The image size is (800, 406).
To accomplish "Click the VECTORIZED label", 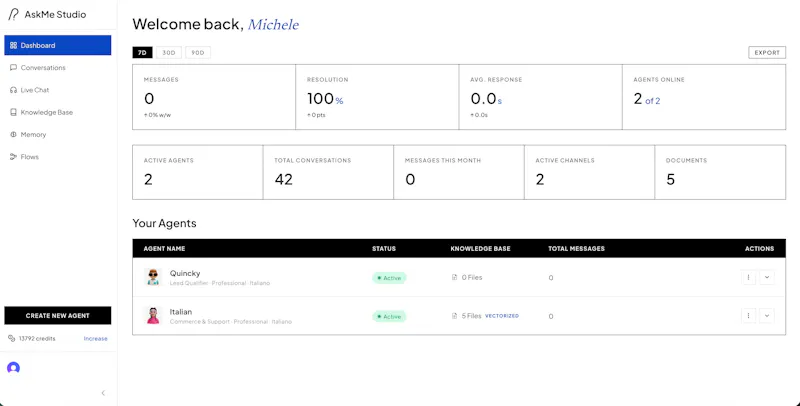I will click(502, 316).
